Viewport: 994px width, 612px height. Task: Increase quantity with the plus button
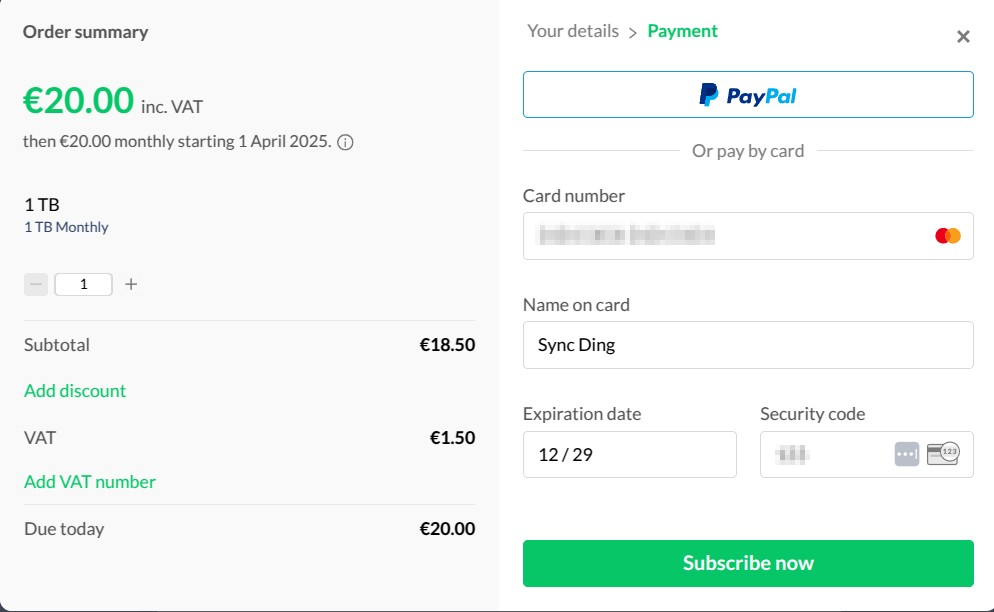(x=131, y=284)
